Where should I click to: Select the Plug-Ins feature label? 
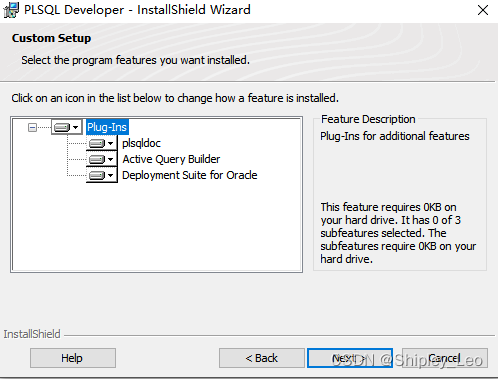pos(107,127)
